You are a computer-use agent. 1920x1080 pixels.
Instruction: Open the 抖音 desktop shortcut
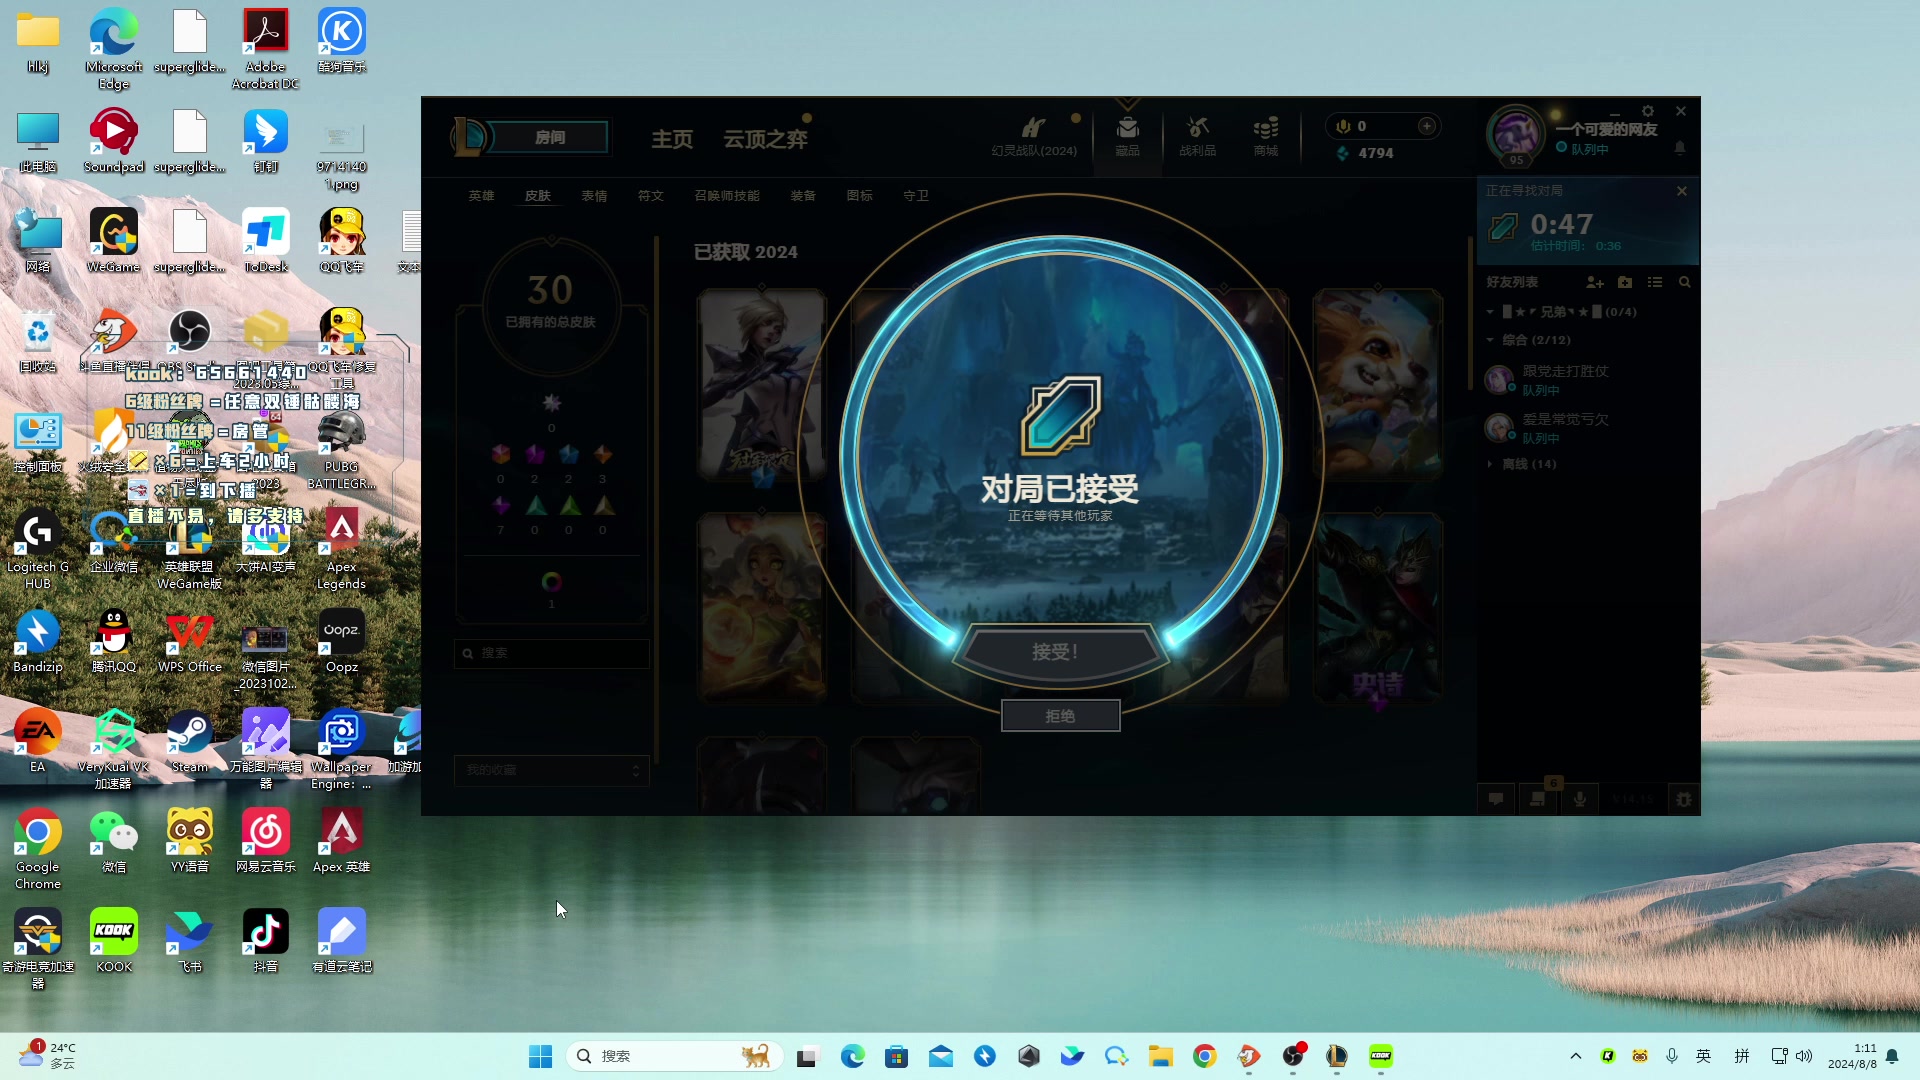click(265, 941)
